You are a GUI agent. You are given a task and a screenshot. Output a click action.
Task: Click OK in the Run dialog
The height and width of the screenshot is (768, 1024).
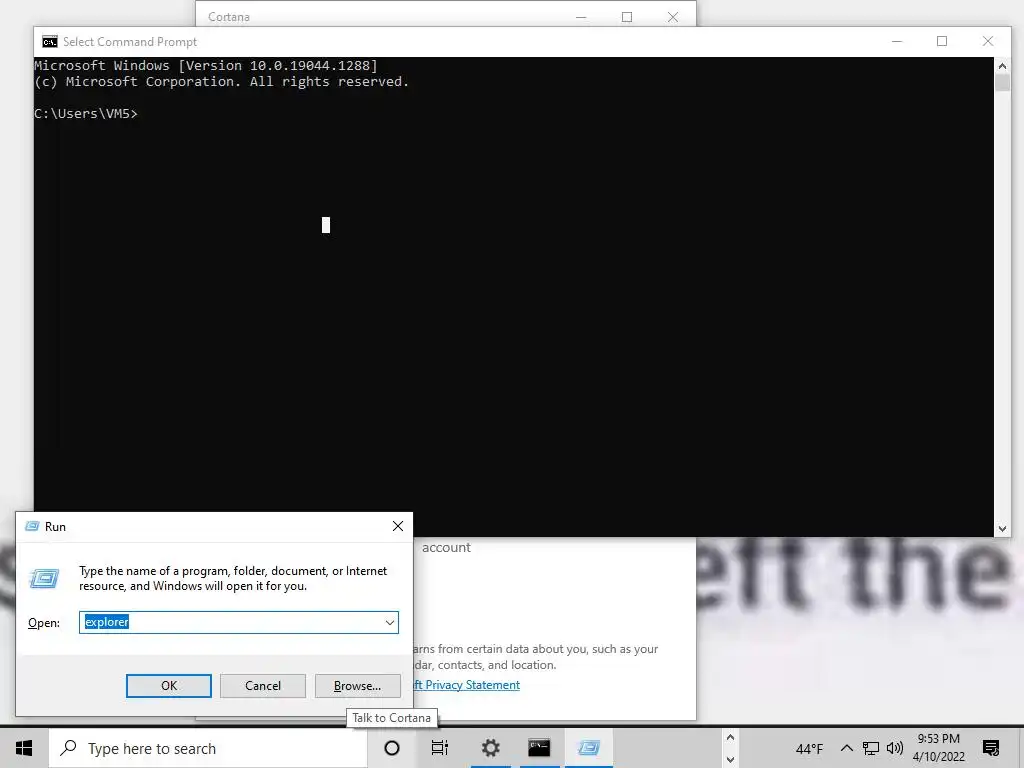click(168, 686)
